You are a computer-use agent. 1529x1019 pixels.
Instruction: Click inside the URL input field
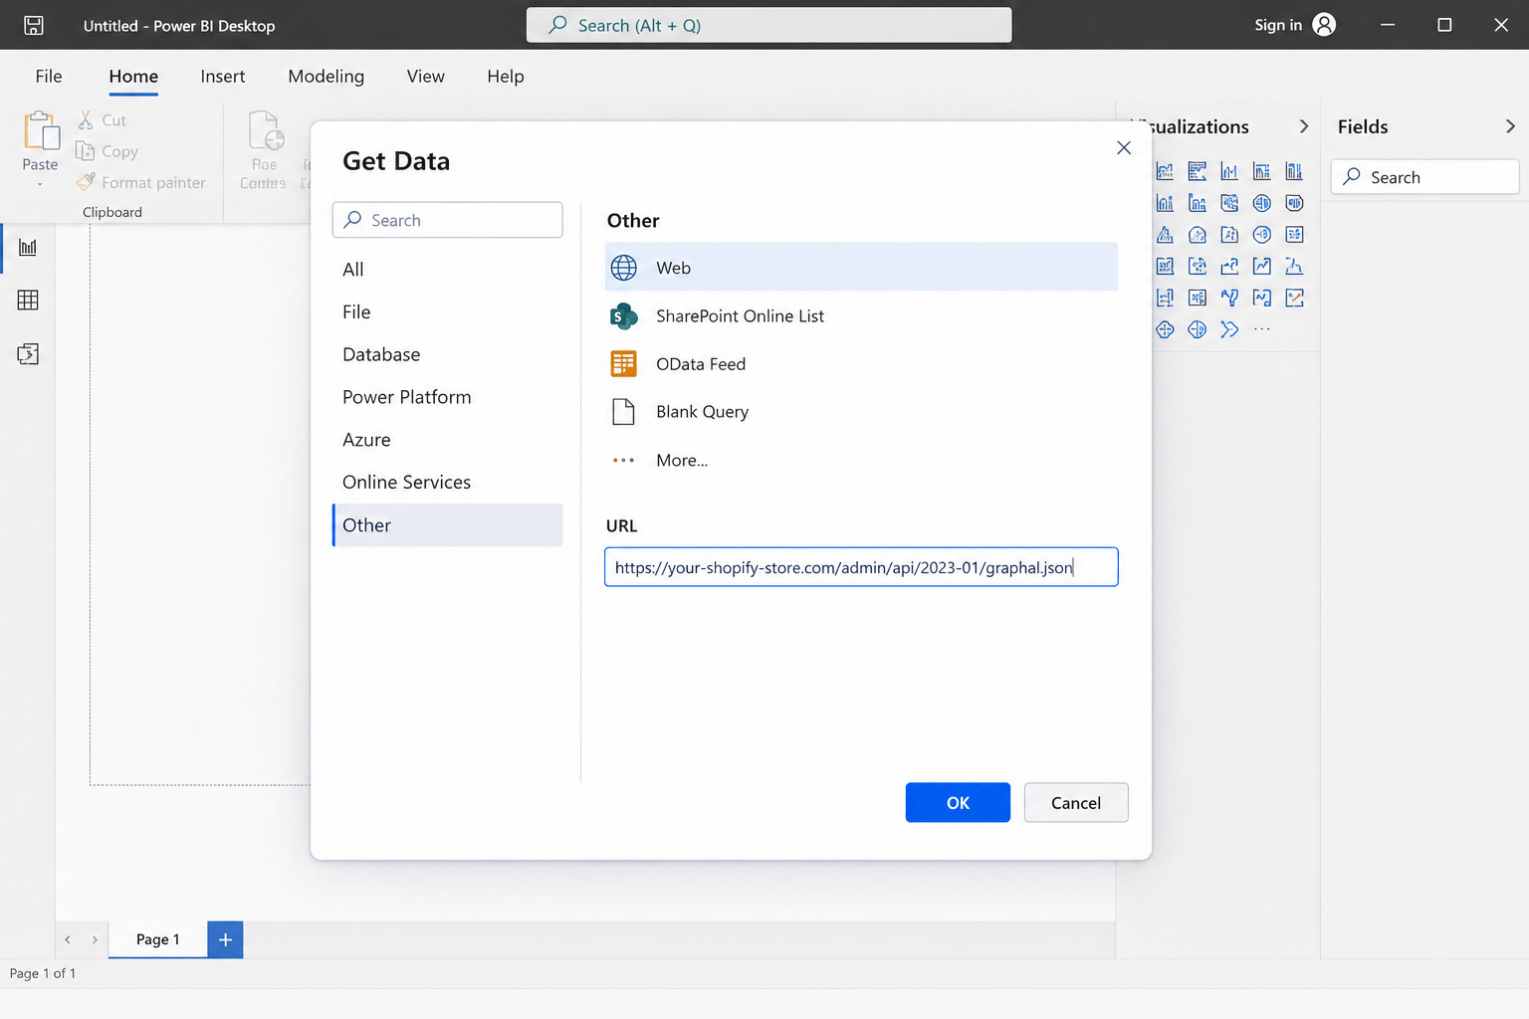[861, 567]
